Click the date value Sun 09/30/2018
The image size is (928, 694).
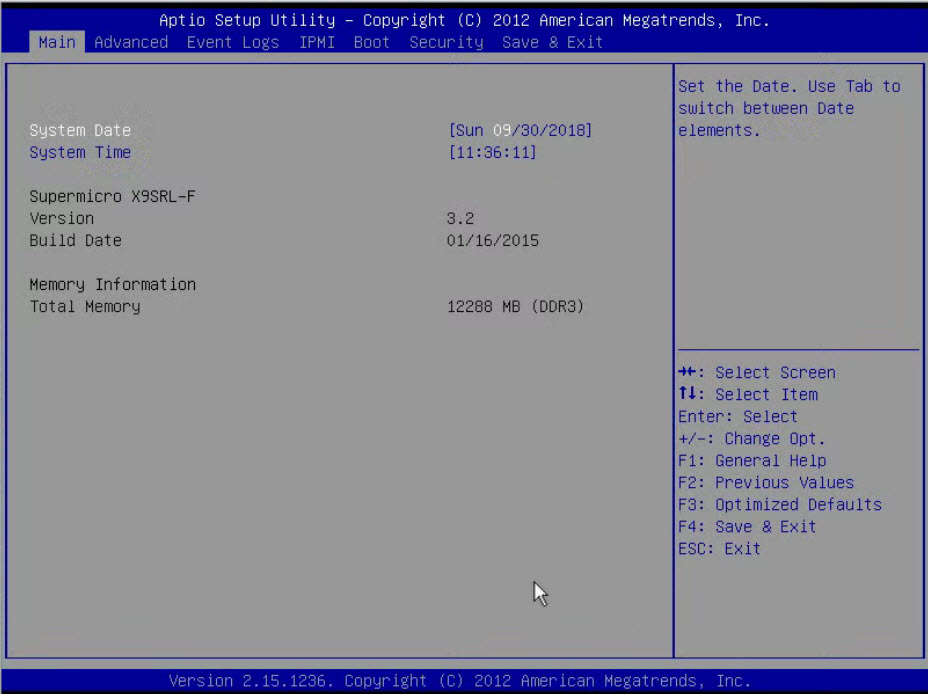tap(520, 130)
